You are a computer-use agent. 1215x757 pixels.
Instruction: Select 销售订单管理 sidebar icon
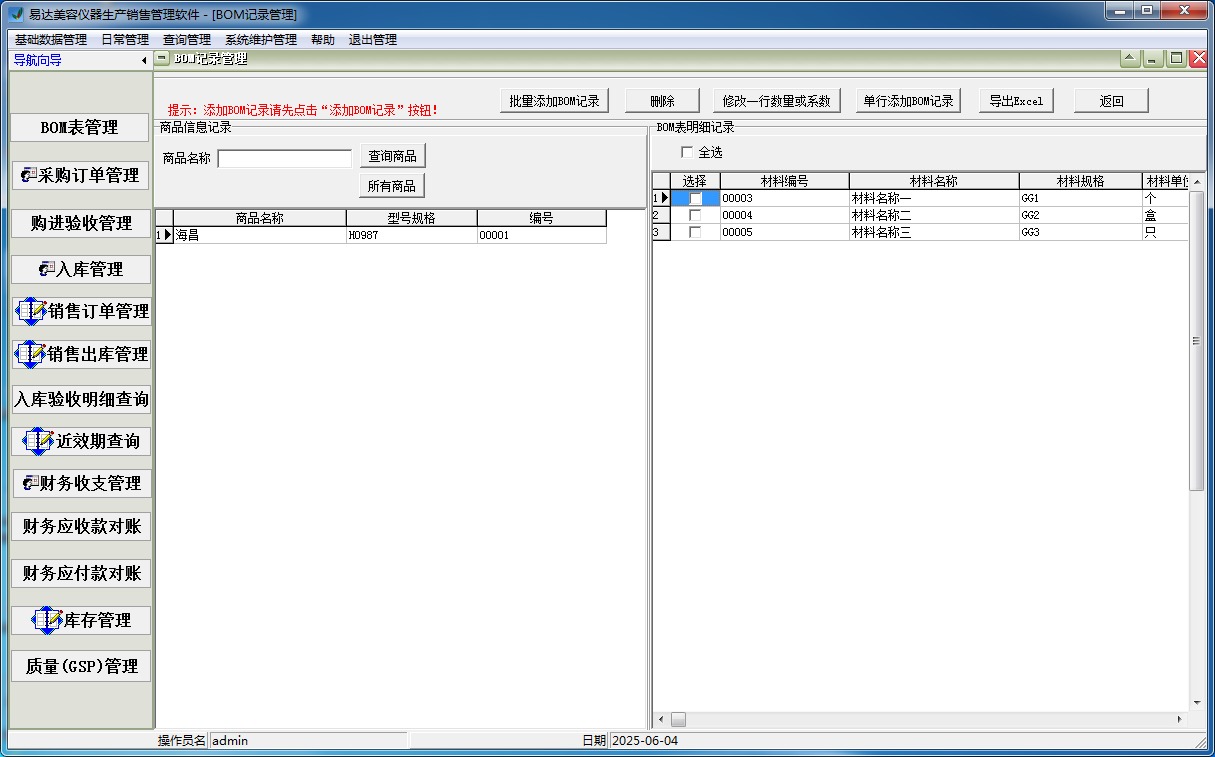click(x=81, y=311)
